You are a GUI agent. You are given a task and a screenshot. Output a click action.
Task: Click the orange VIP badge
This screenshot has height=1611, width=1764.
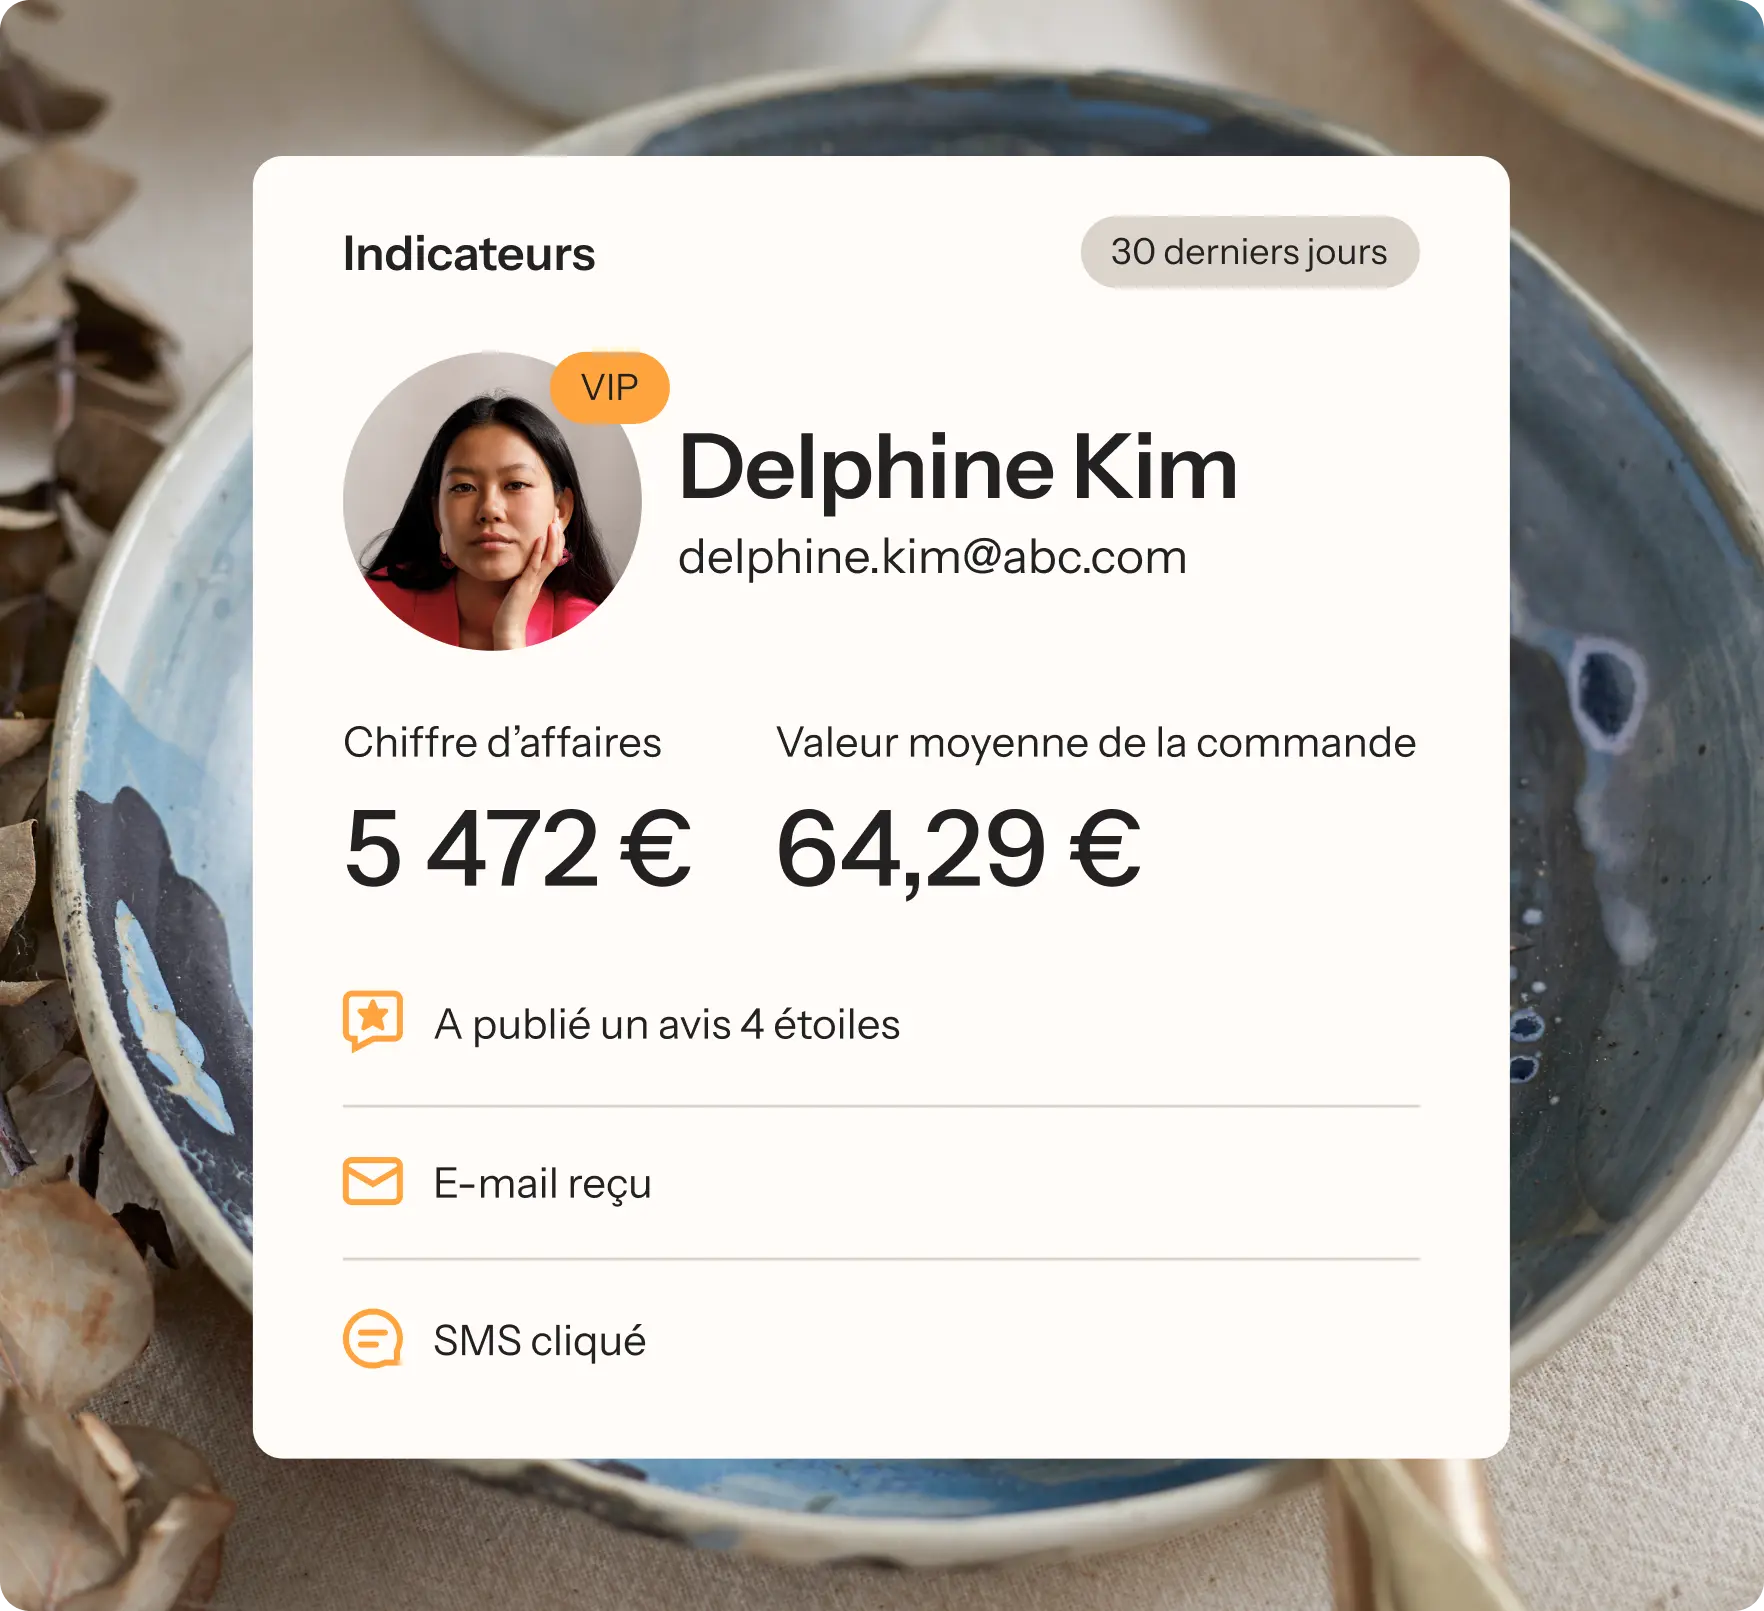[609, 387]
